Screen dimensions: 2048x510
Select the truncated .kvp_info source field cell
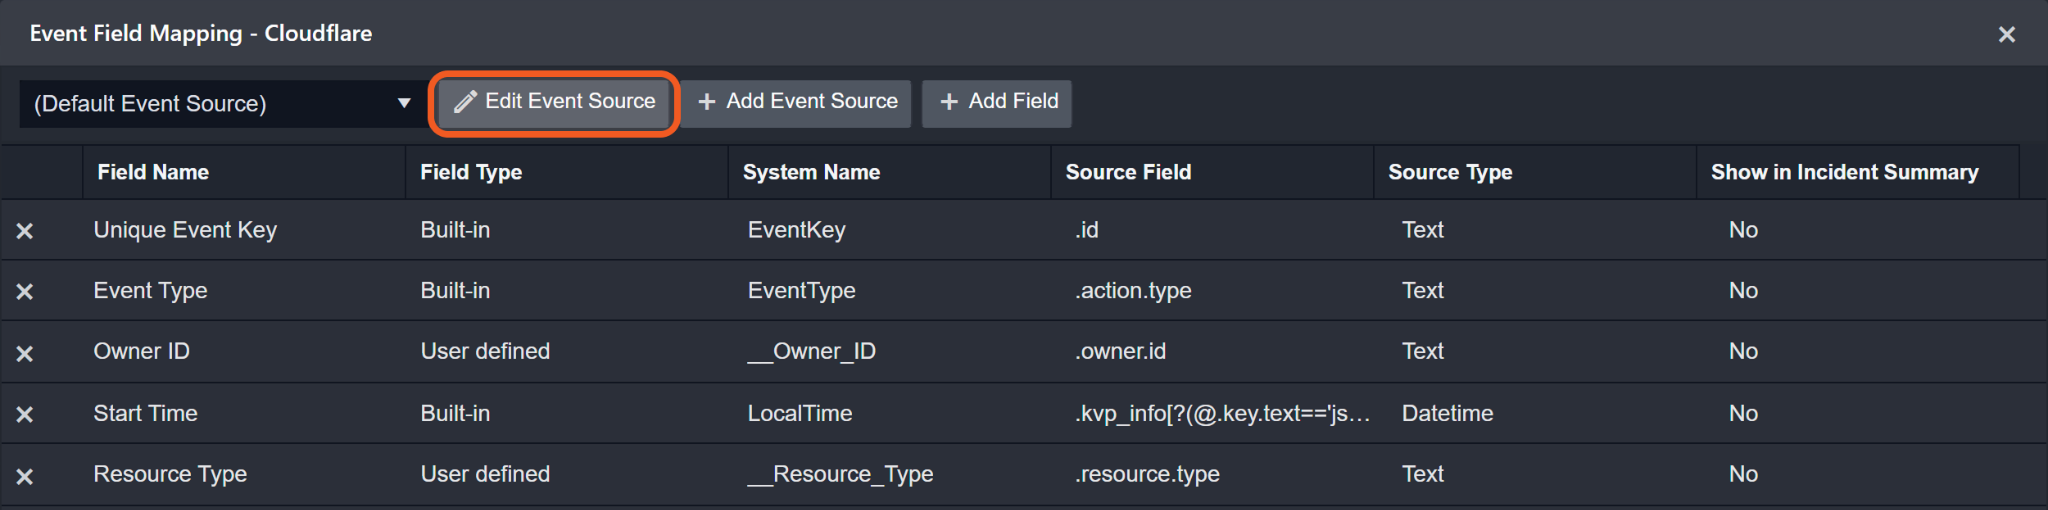point(1222,413)
